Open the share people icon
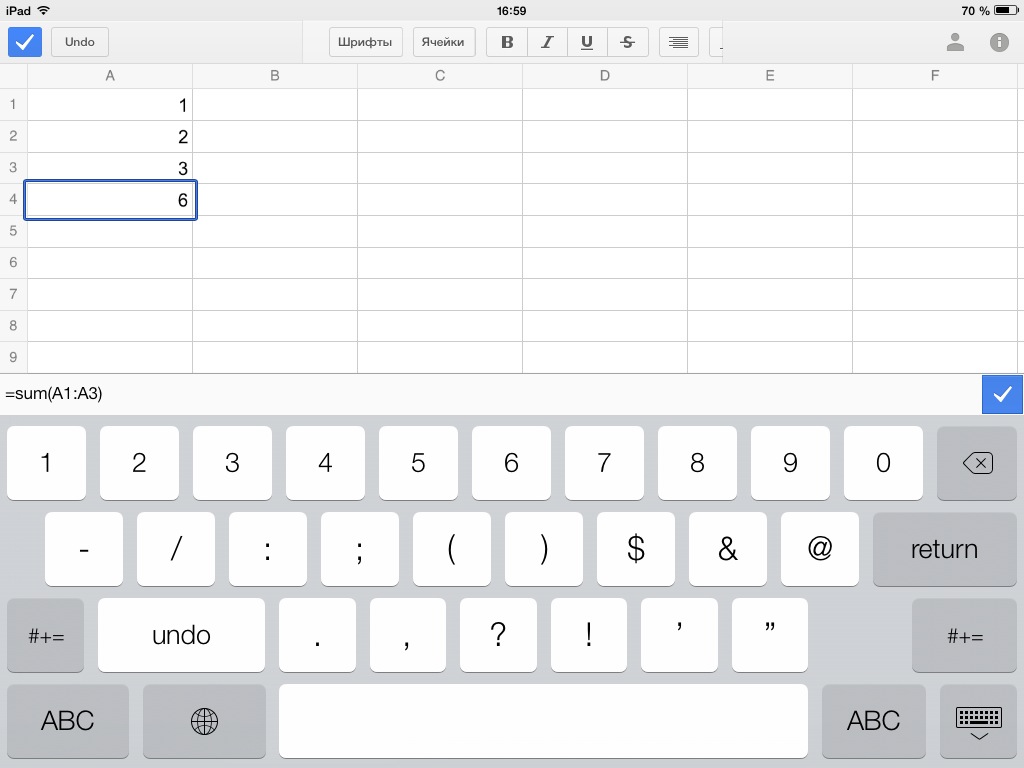 955,42
